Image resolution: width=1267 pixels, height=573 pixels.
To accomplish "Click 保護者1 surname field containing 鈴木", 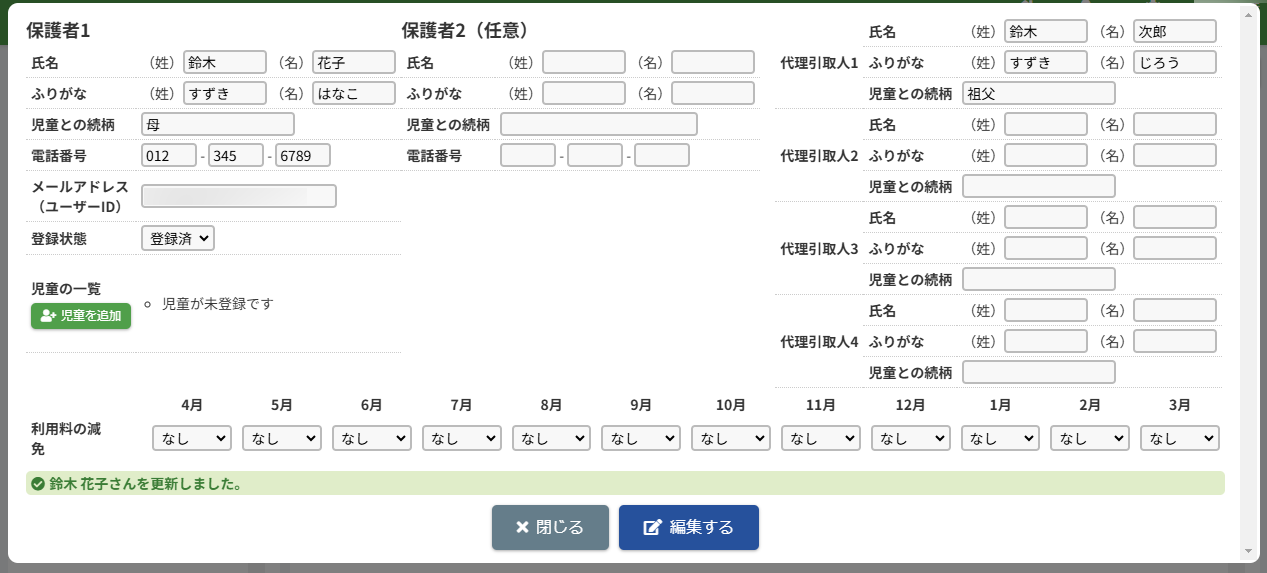I will [225, 62].
